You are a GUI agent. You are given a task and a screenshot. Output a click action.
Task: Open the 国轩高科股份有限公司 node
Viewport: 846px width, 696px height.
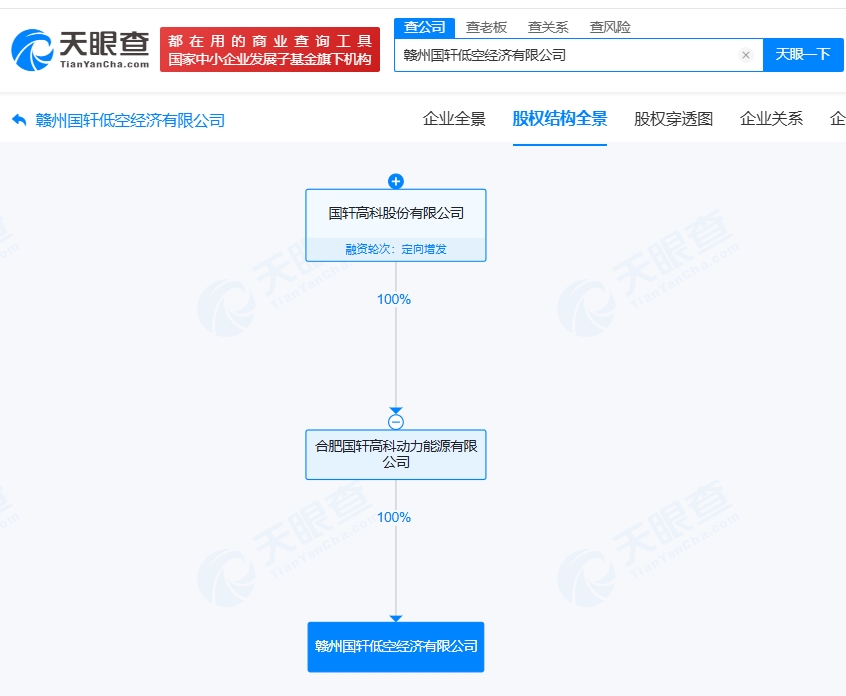pyautogui.click(x=396, y=213)
